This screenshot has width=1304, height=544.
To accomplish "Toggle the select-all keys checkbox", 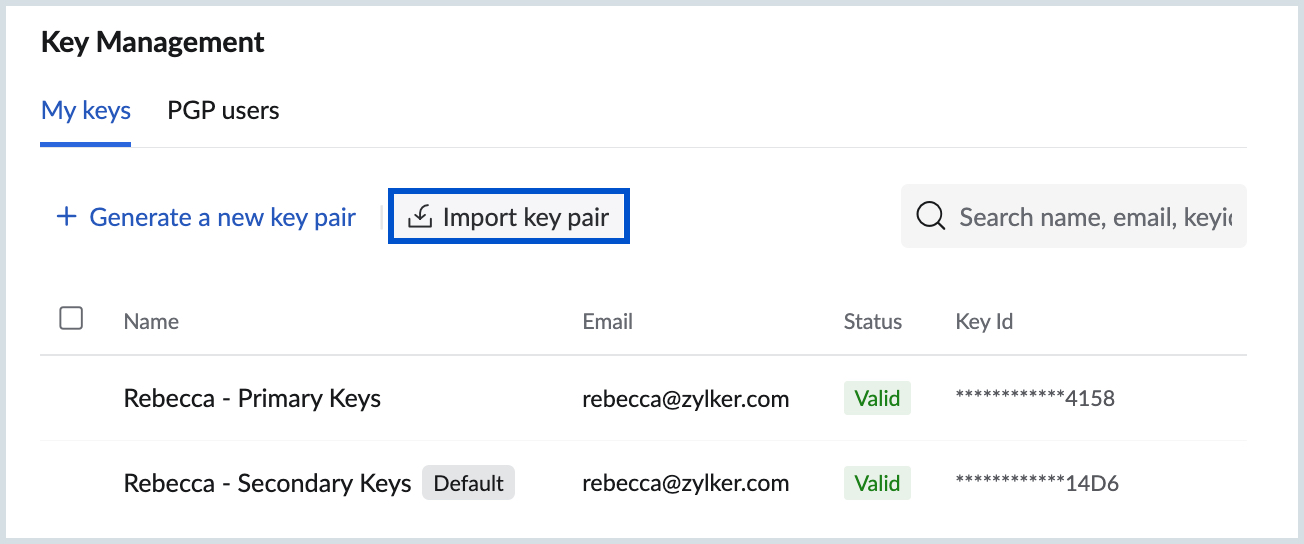I will pos(71,319).
